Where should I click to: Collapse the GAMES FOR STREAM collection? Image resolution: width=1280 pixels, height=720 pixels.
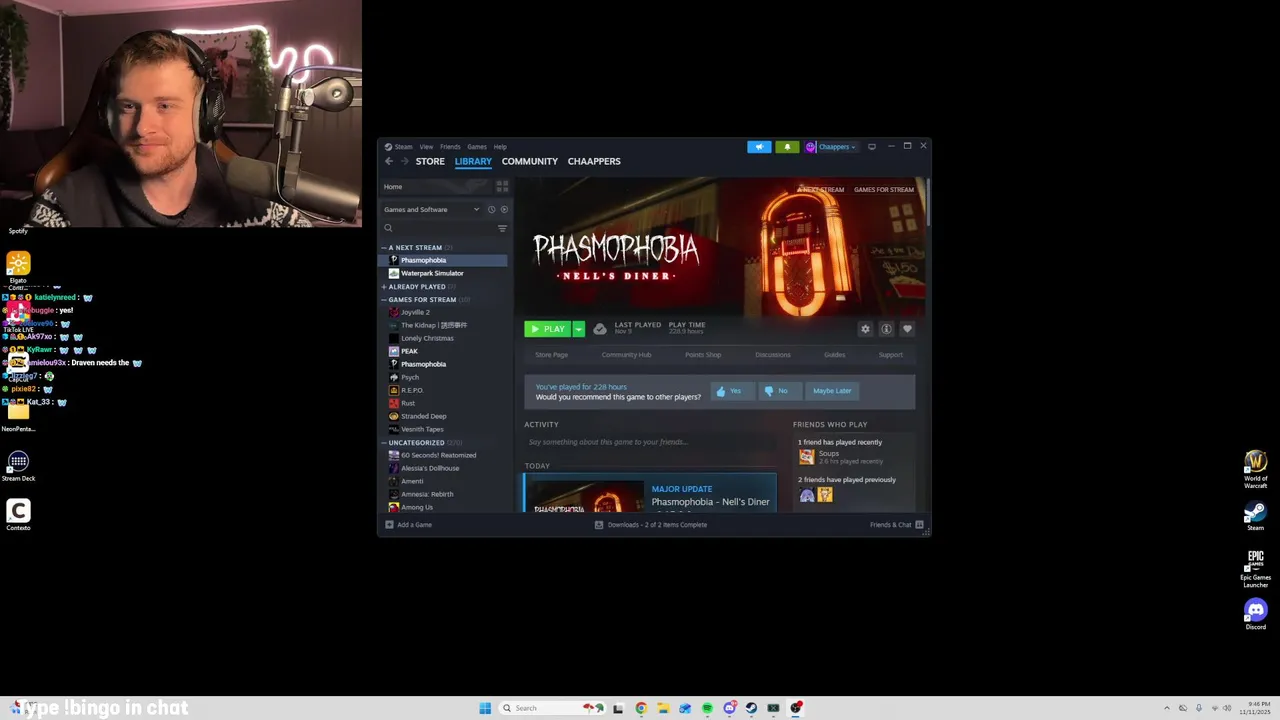384,300
